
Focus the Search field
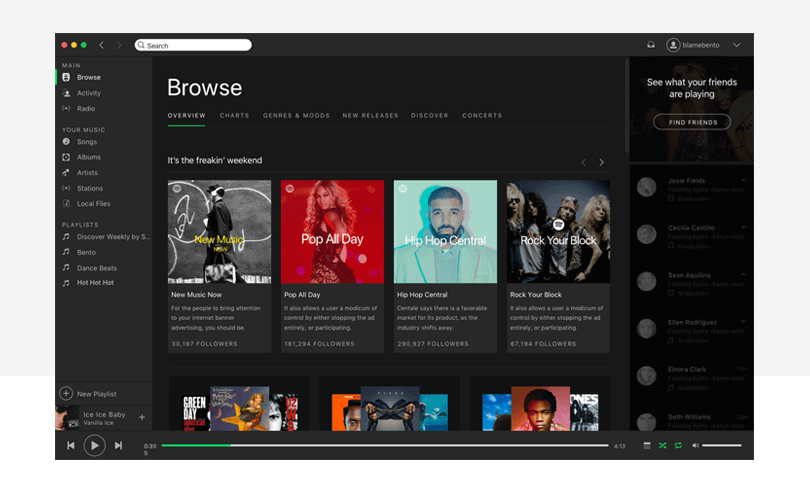coord(193,45)
